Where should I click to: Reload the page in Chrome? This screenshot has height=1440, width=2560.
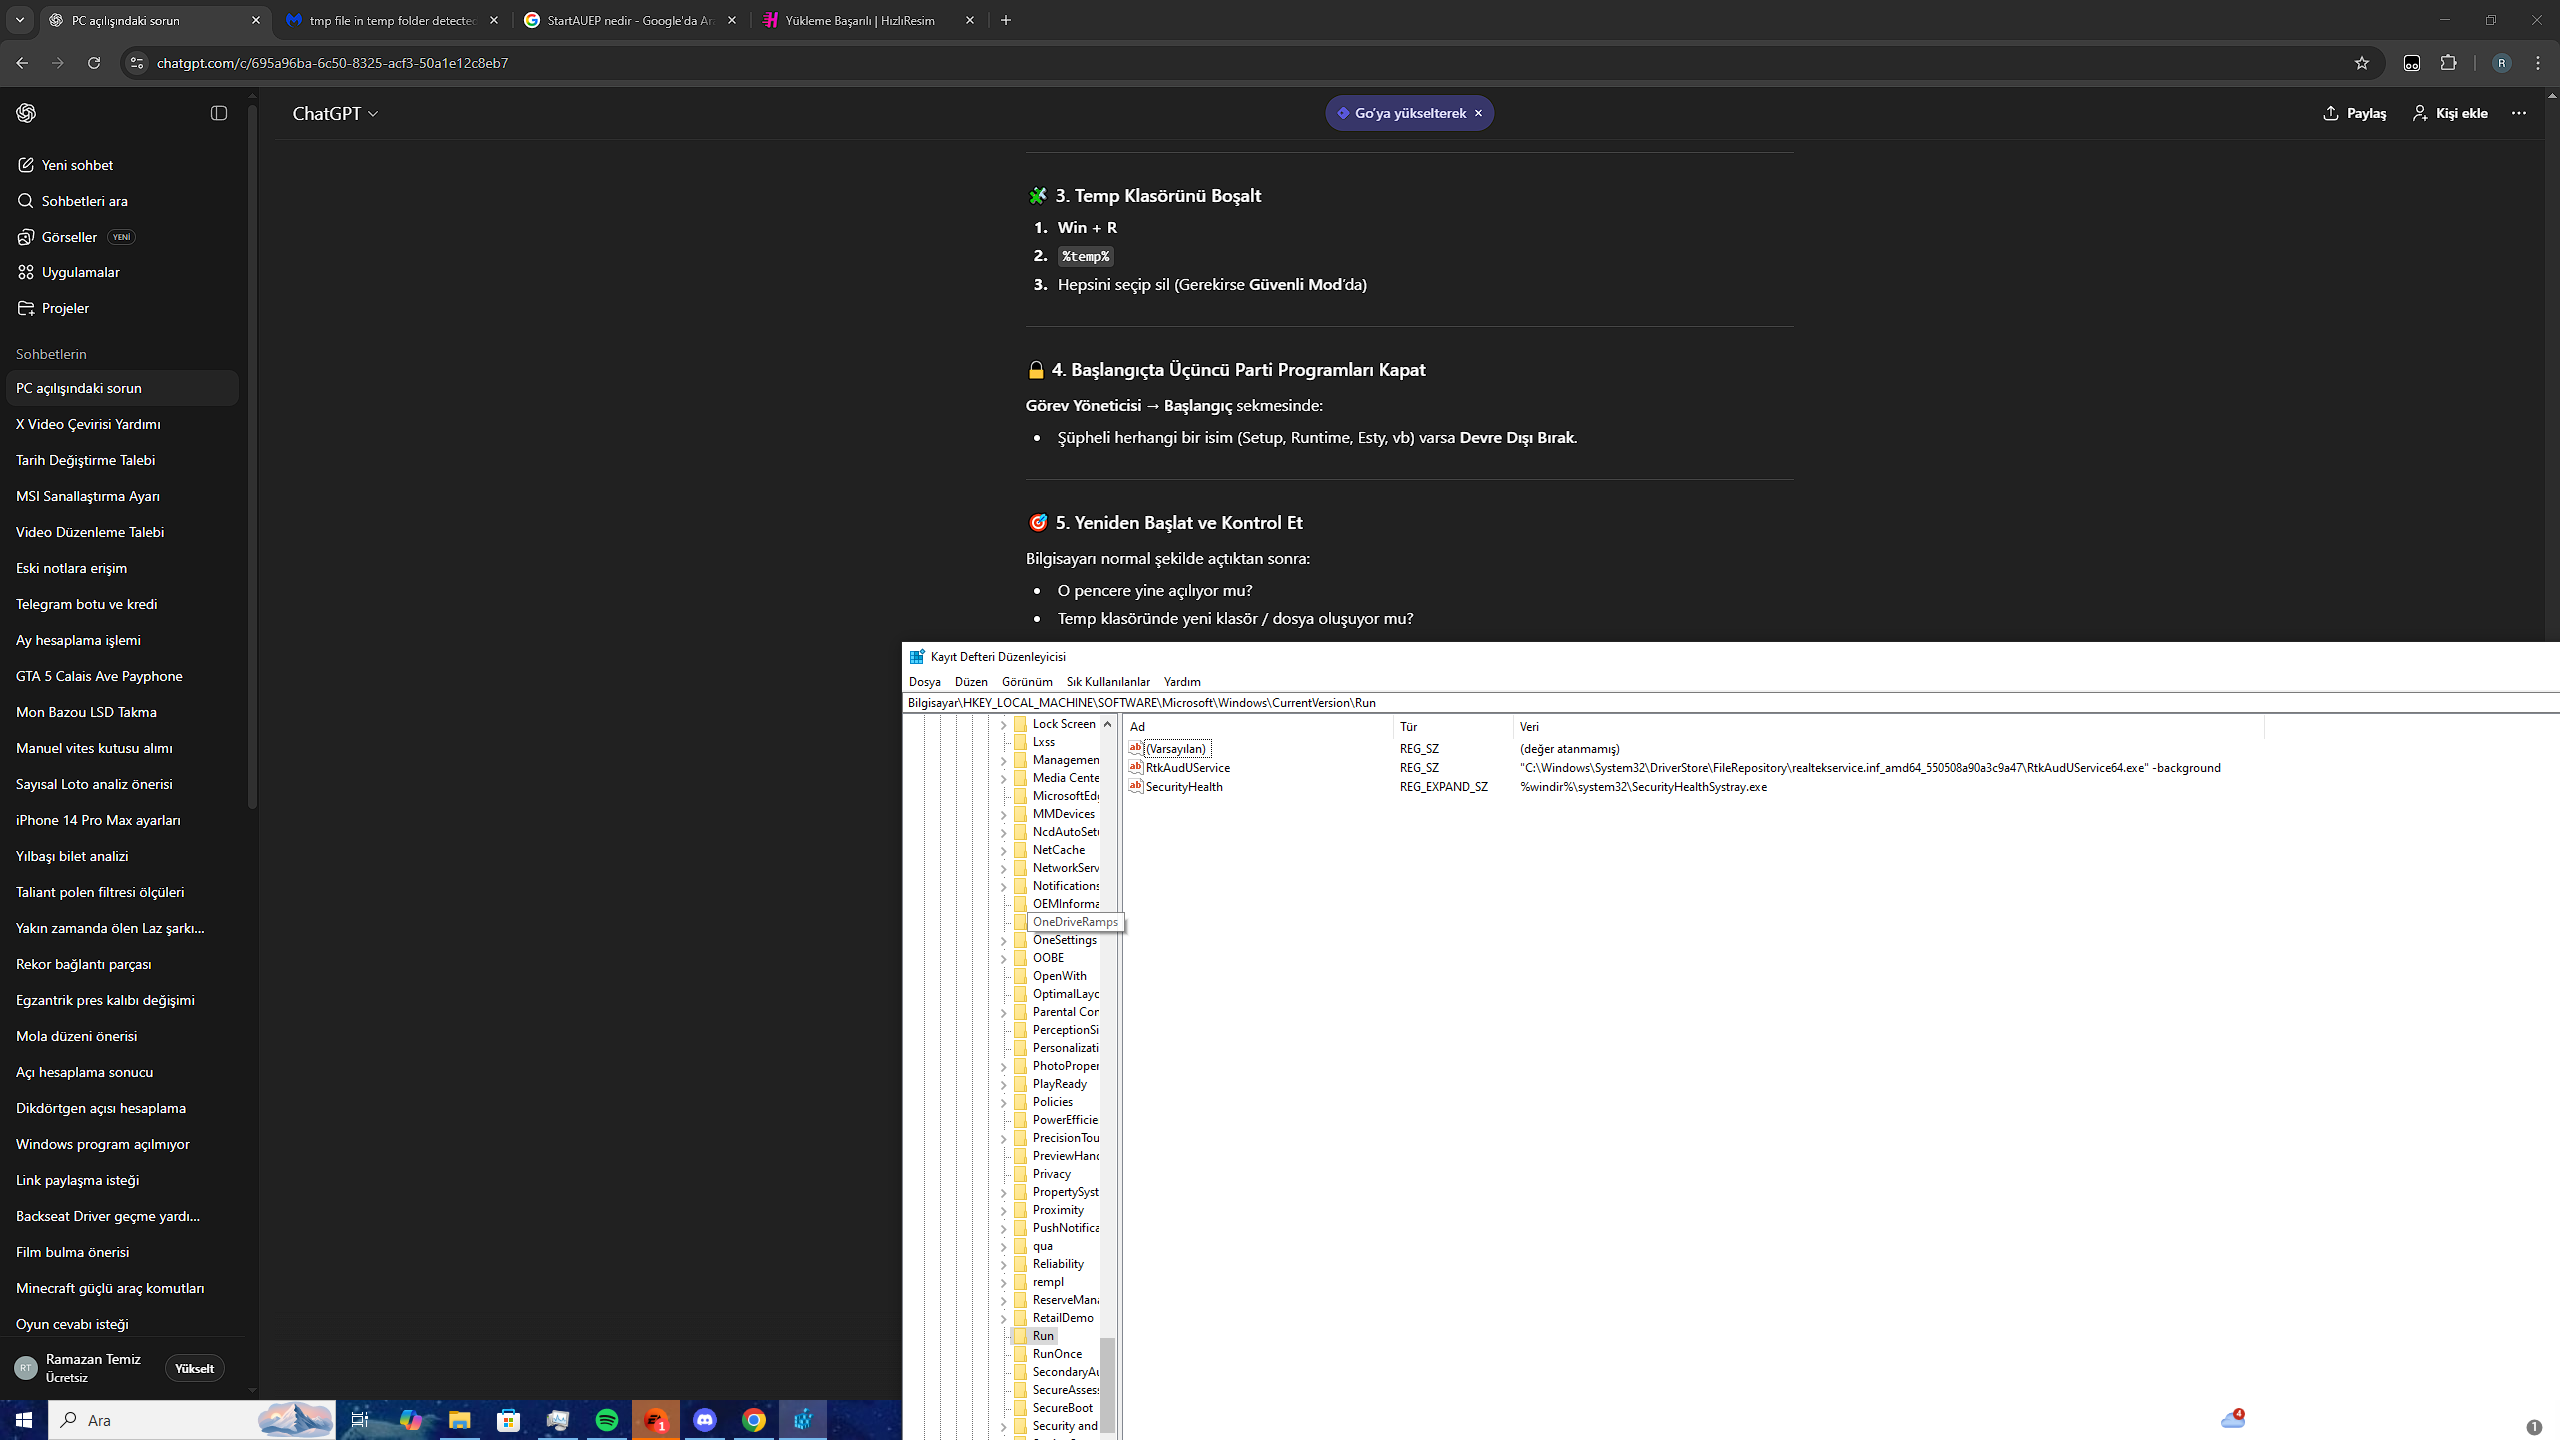[94, 63]
